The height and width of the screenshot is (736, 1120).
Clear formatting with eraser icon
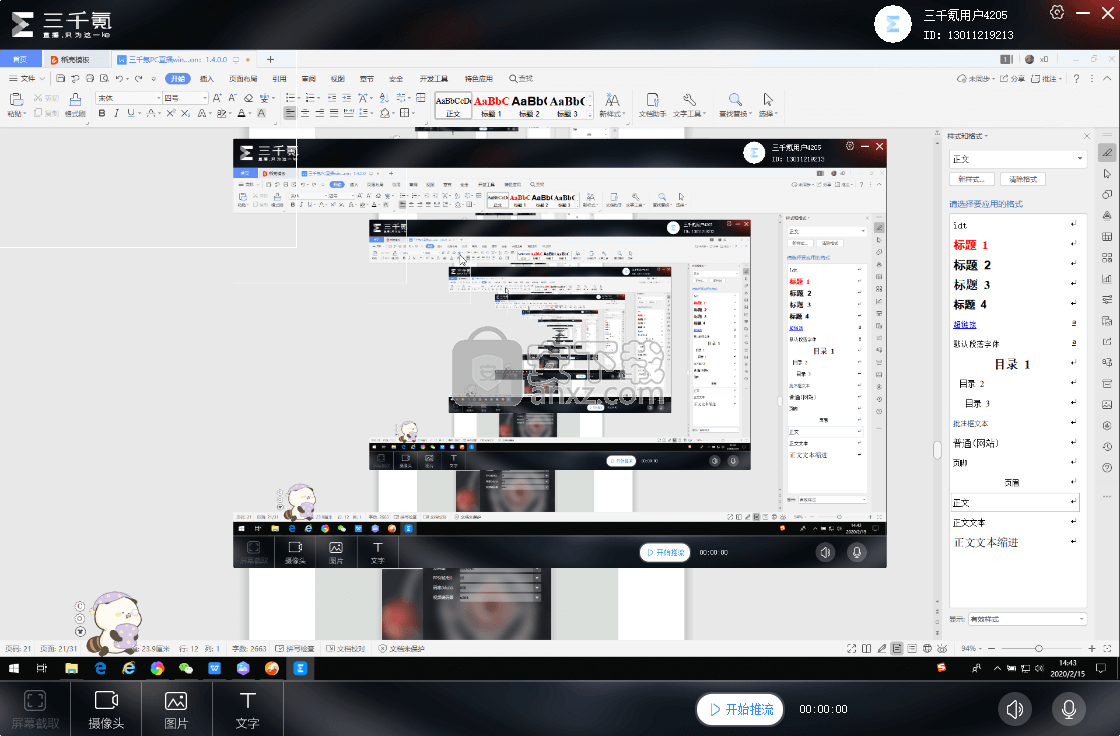(x=249, y=98)
